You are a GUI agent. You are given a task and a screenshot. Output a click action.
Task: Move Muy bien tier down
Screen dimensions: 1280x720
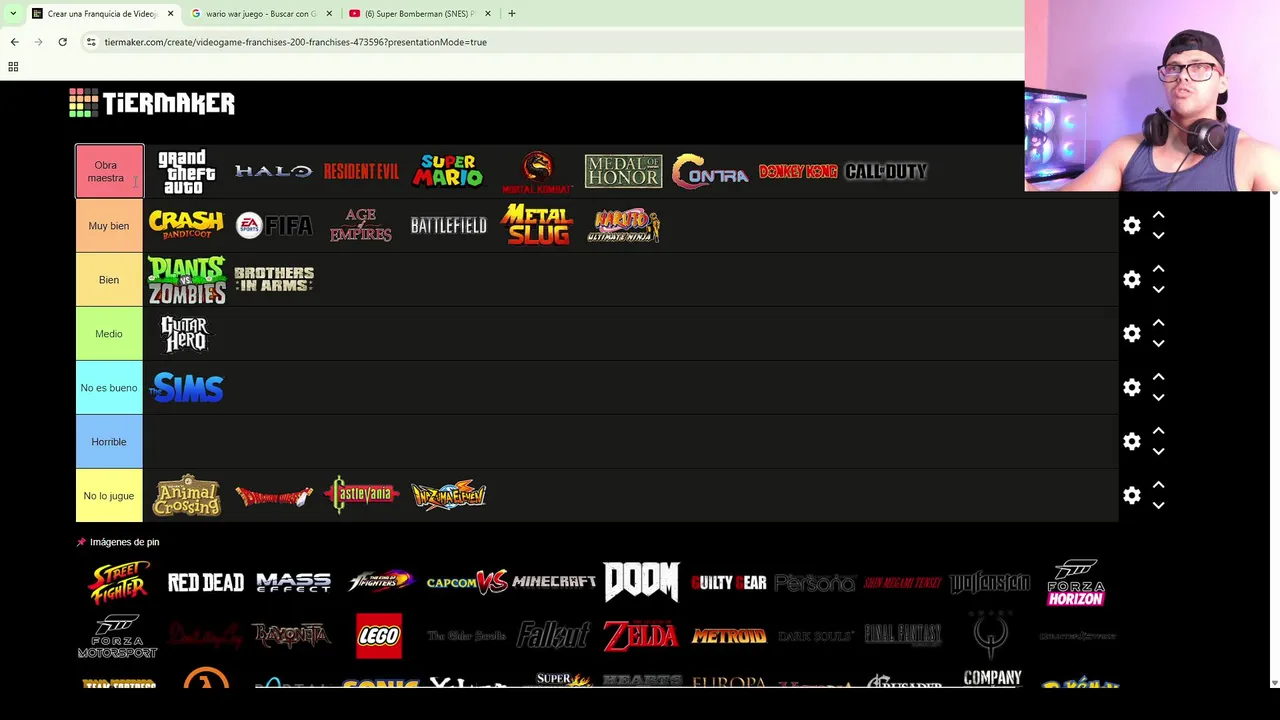point(1158,236)
